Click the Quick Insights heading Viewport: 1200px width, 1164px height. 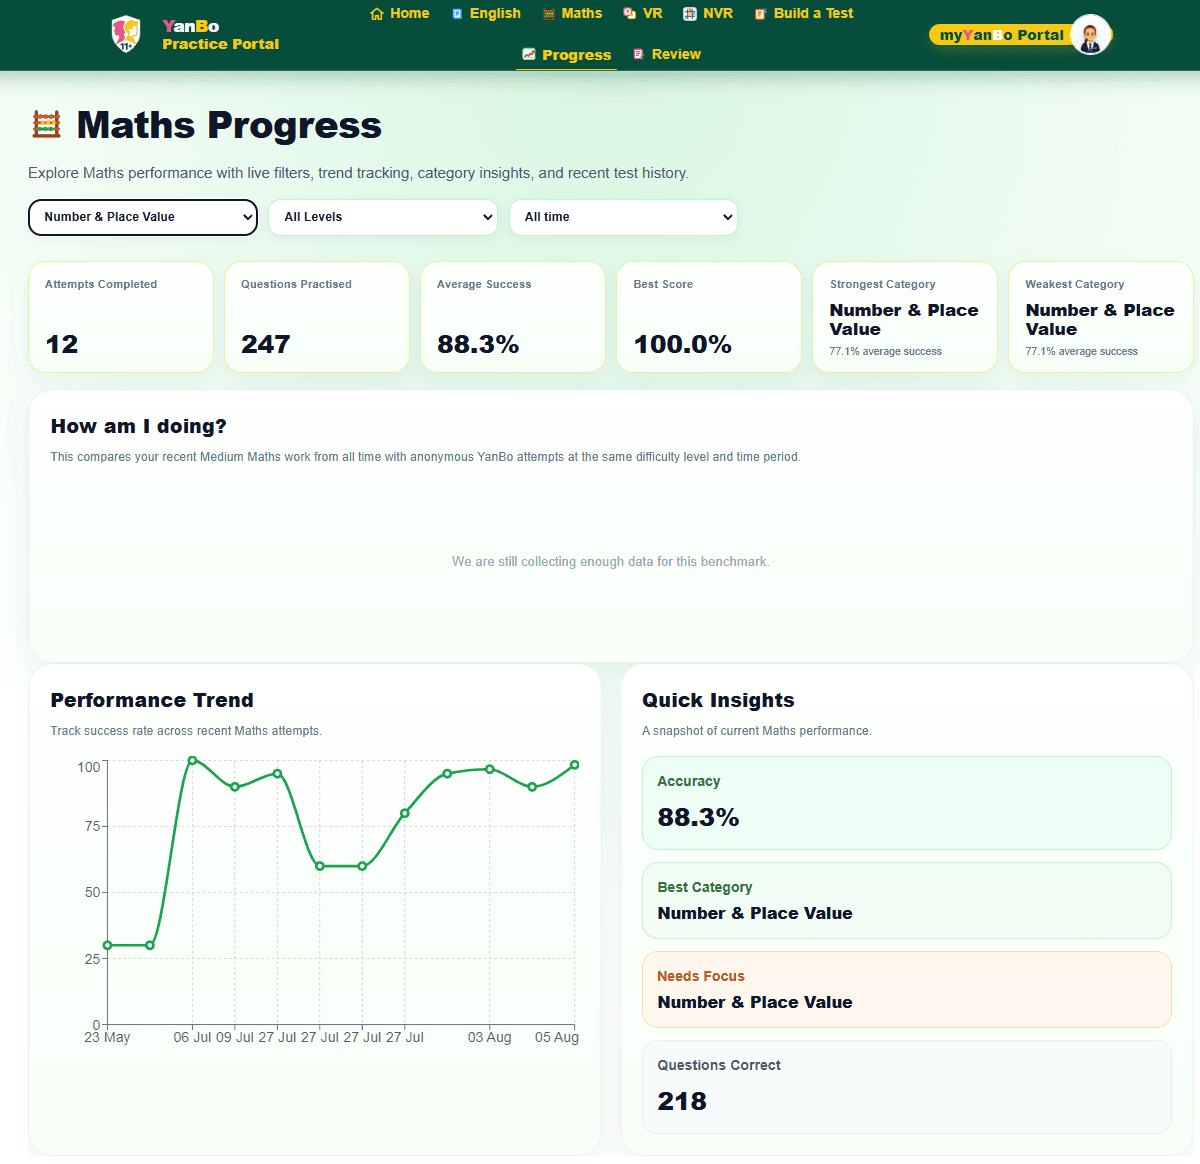718,700
